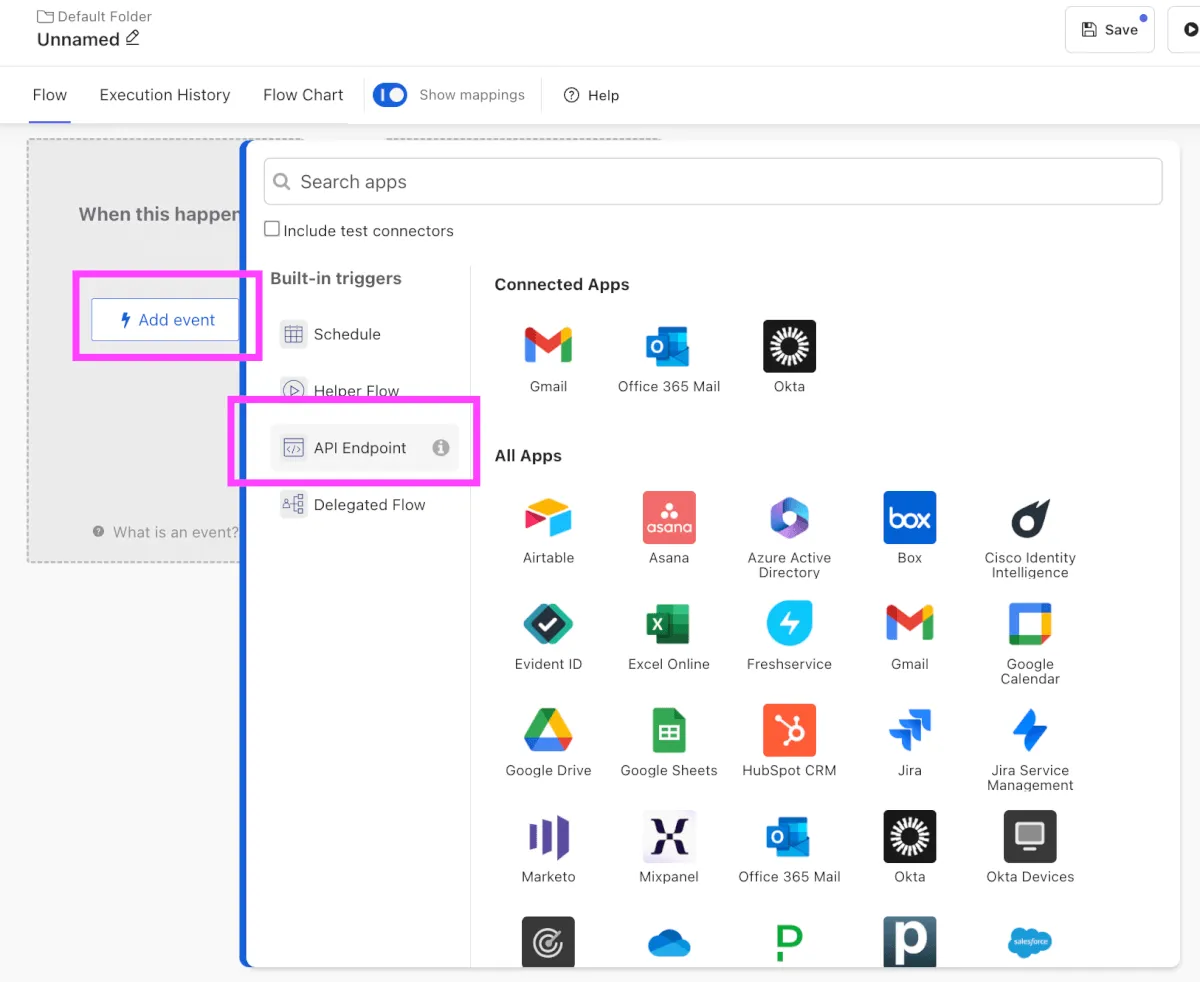Click Okta under Connected Apps
The width and height of the screenshot is (1200, 982).
(x=789, y=347)
